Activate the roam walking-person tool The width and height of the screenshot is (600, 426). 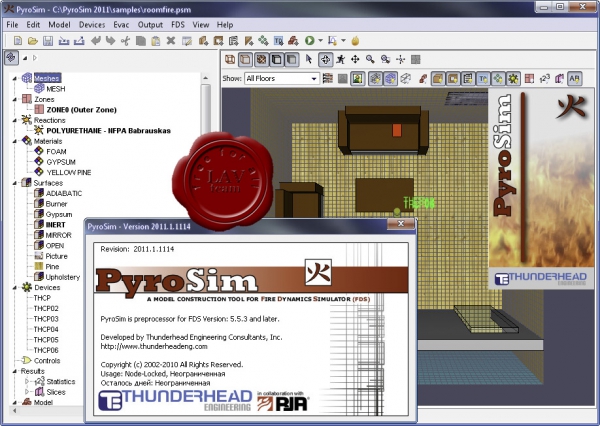[340, 59]
